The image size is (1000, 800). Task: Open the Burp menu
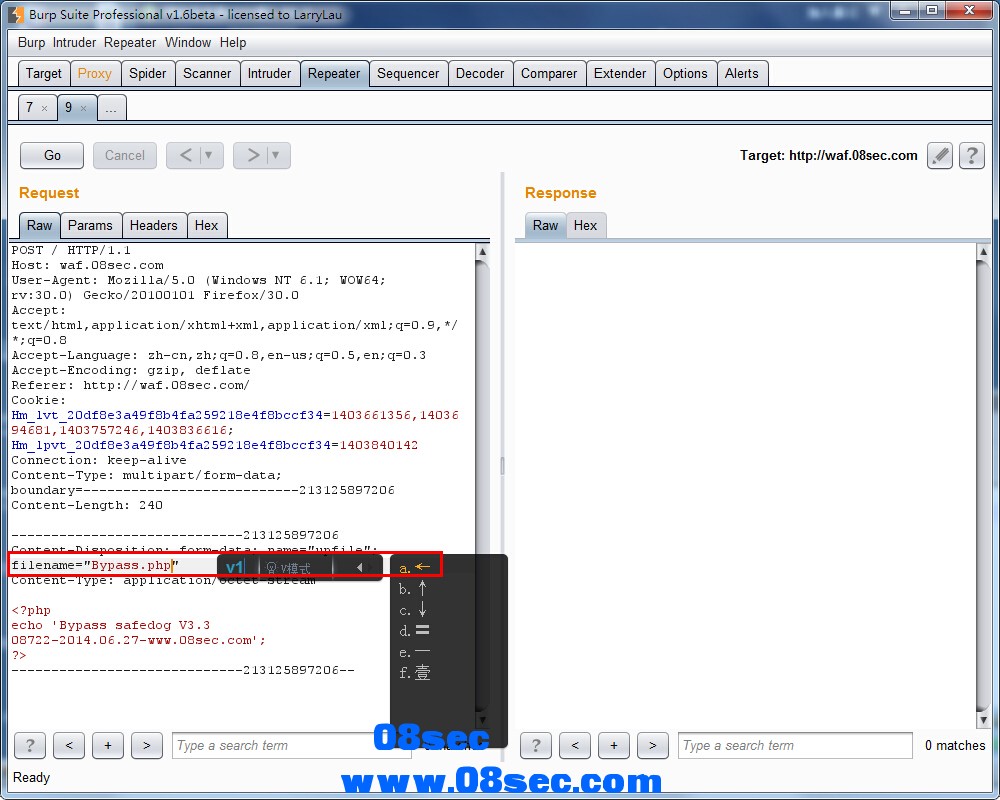click(31, 43)
